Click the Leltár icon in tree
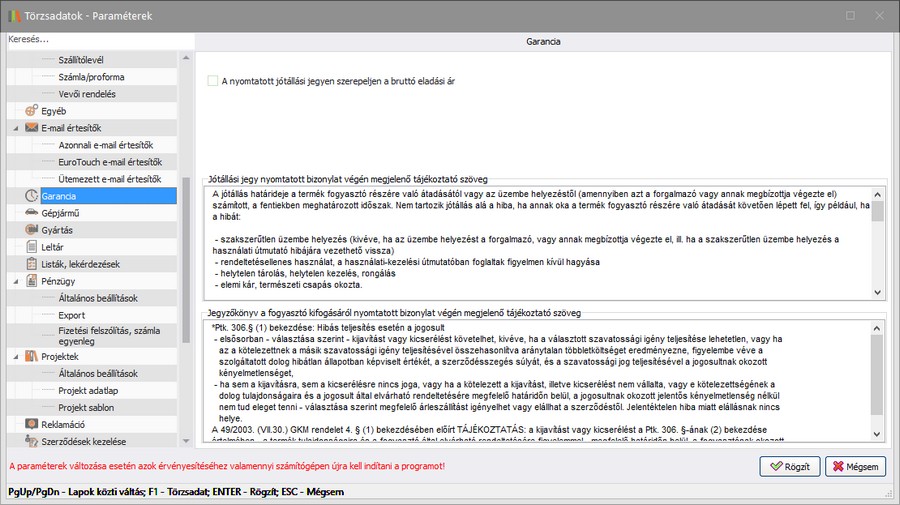 (32, 247)
